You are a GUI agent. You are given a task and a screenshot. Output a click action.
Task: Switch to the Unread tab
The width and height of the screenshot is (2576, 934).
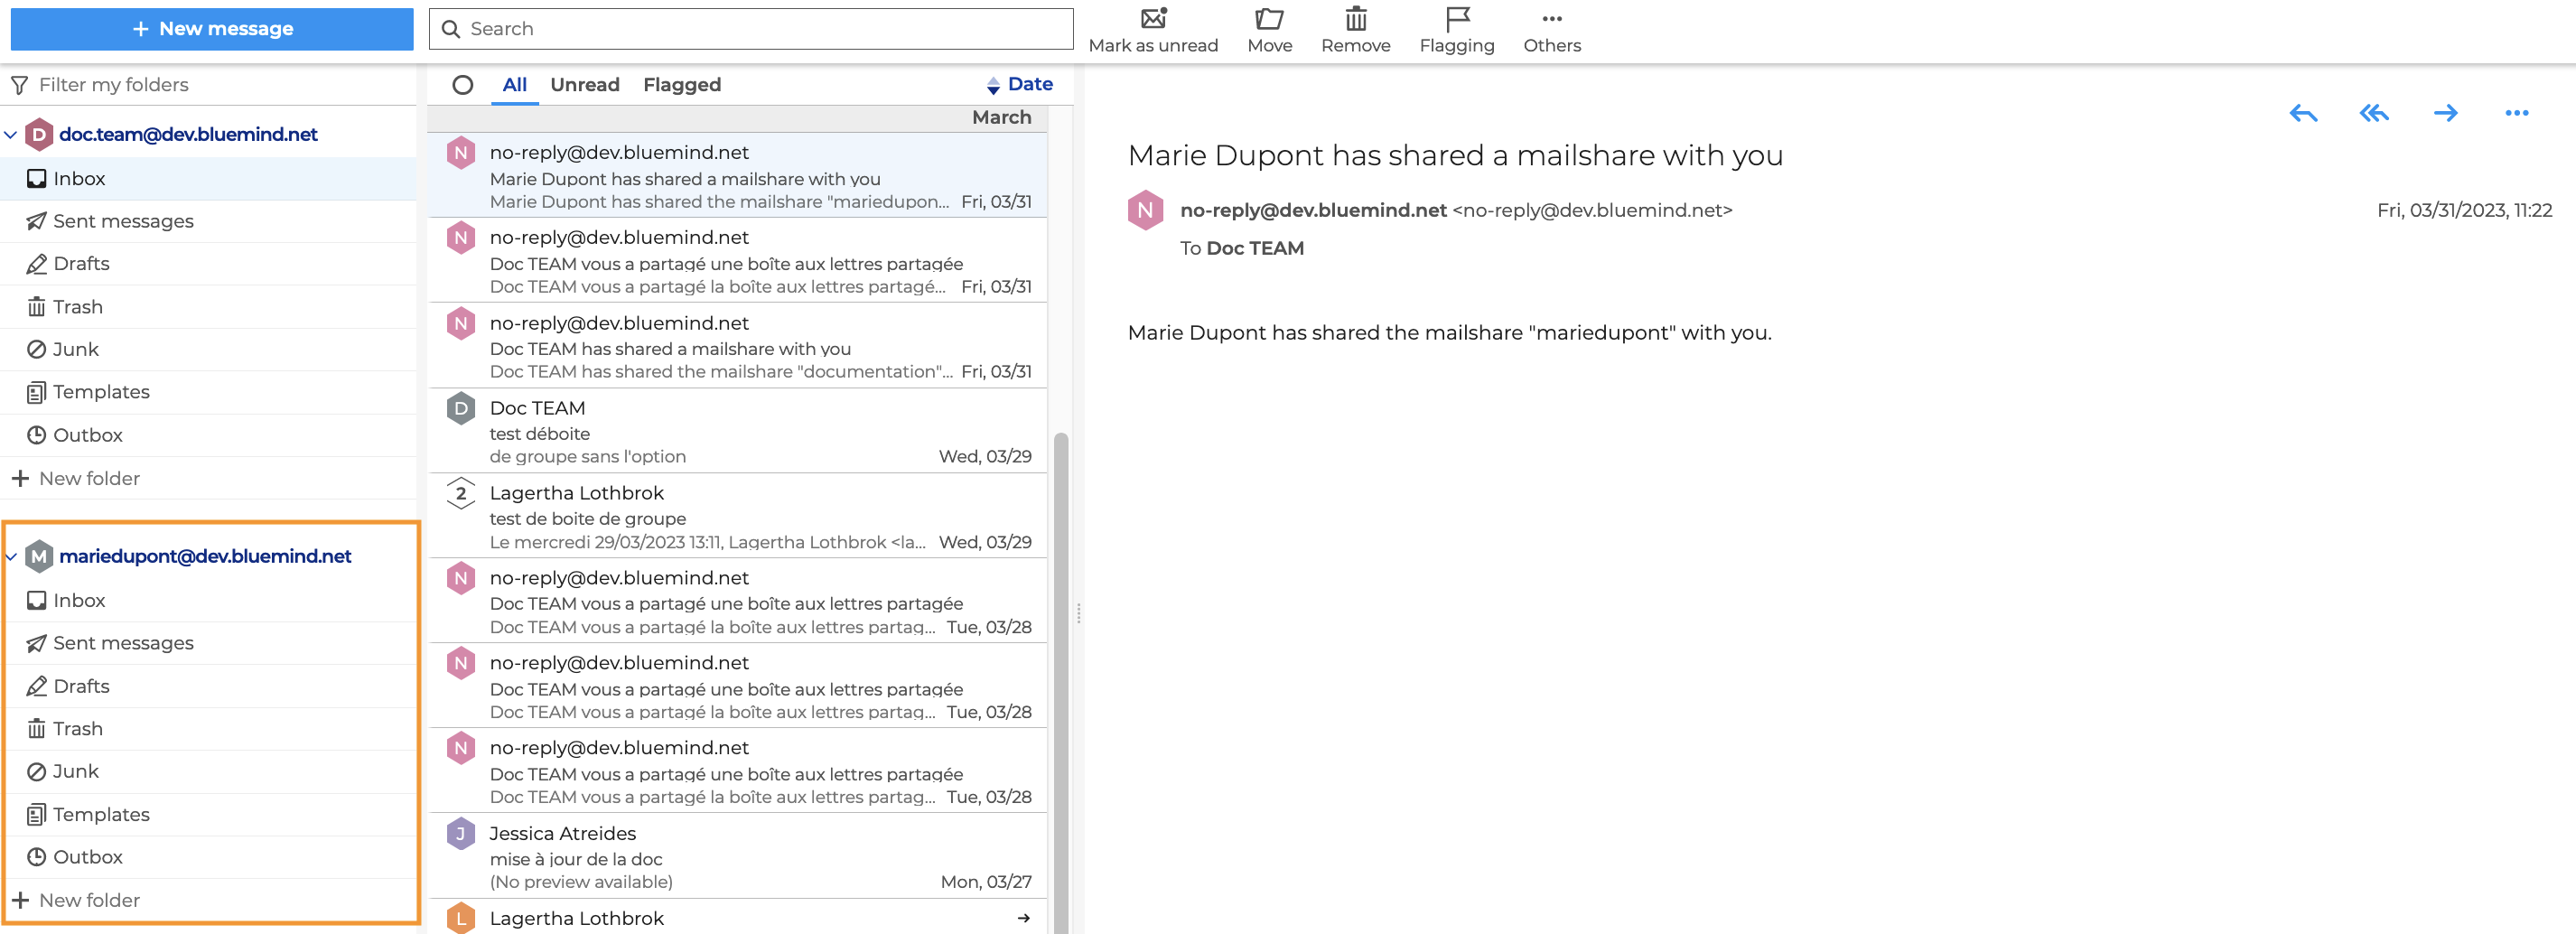pyautogui.click(x=584, y=85)
